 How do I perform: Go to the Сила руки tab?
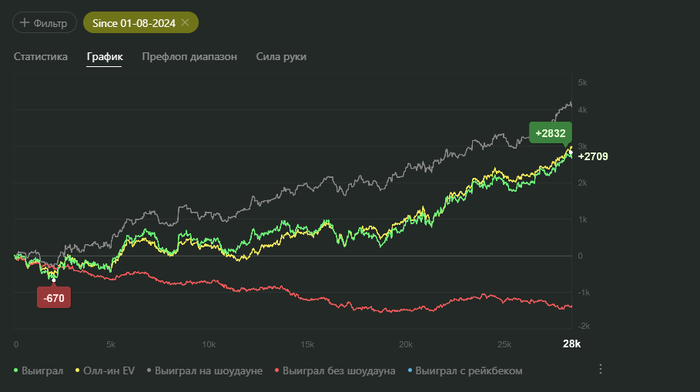(281, 57)
